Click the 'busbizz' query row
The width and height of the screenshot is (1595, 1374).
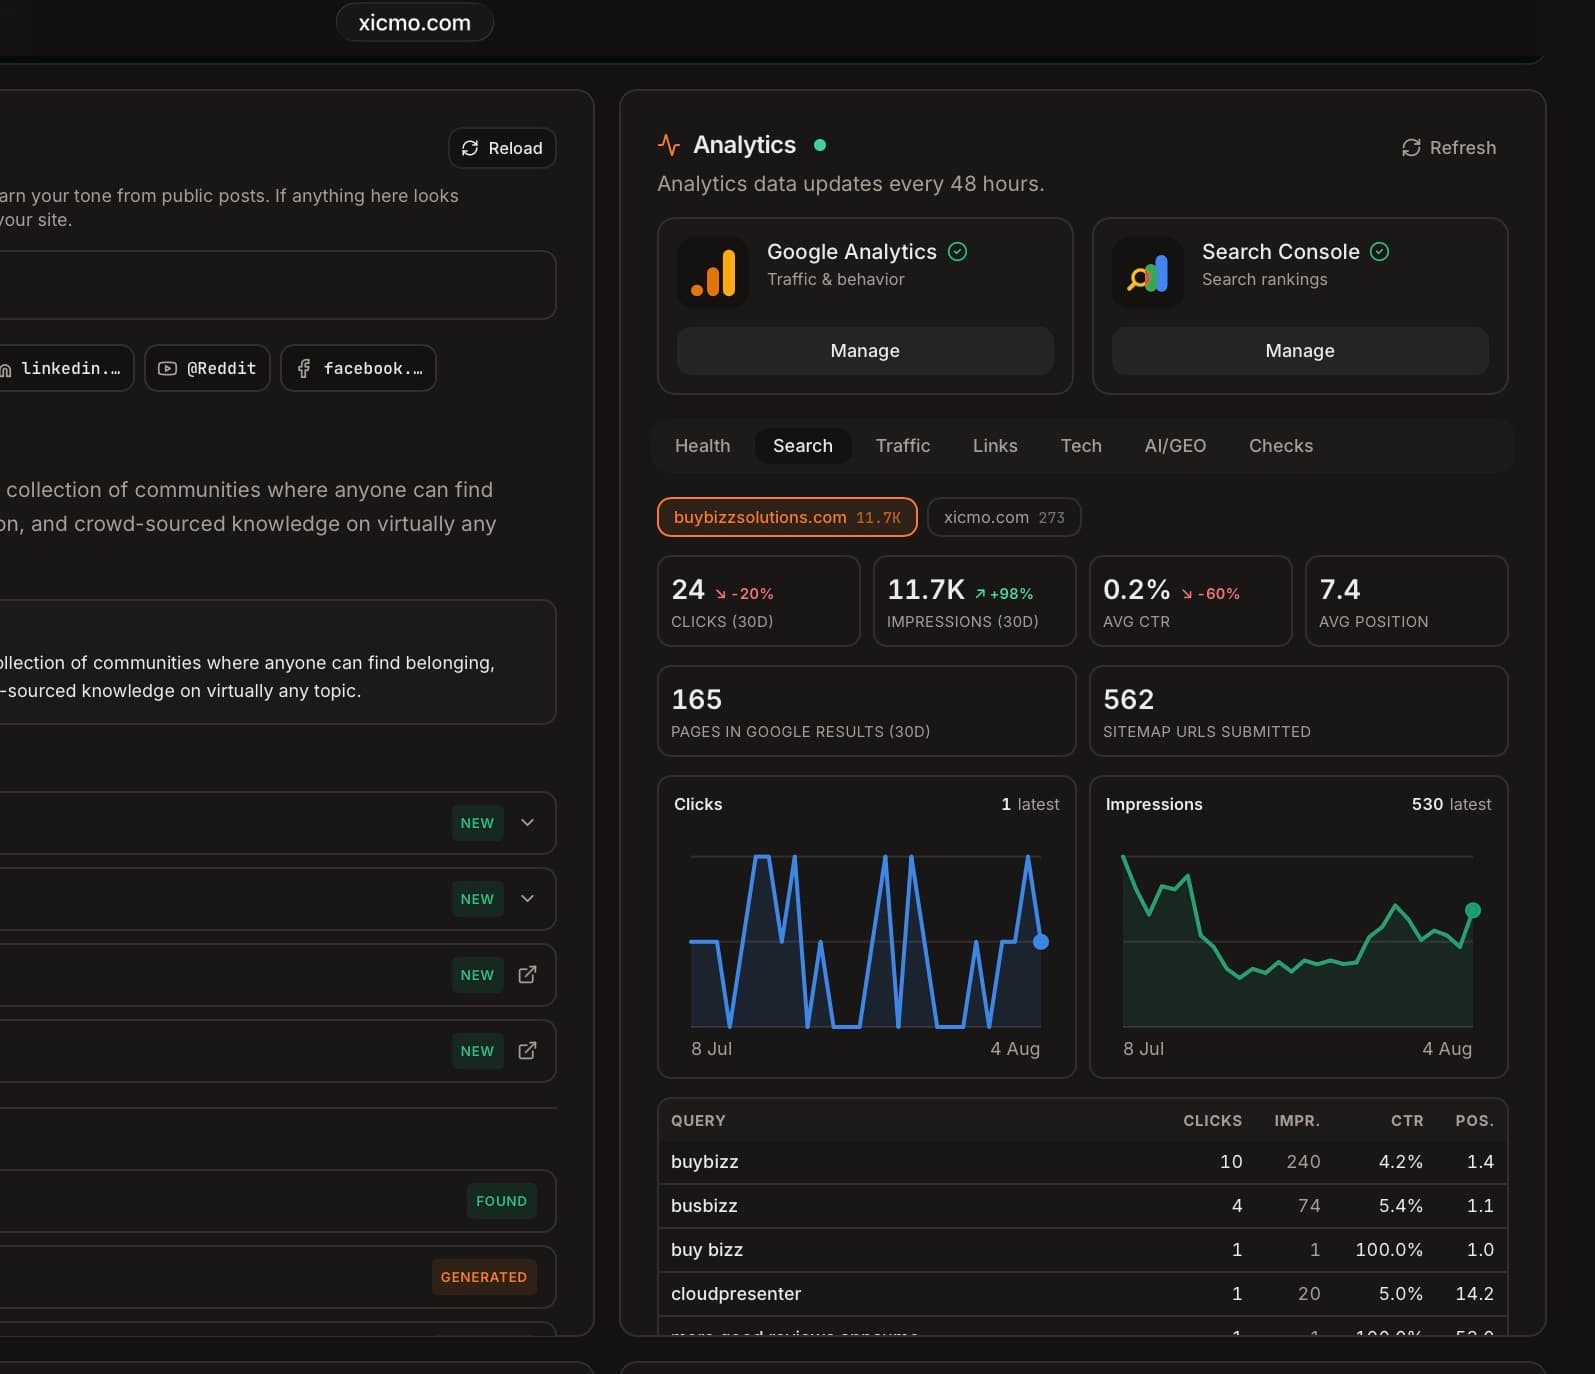tap(1083, 1206)
